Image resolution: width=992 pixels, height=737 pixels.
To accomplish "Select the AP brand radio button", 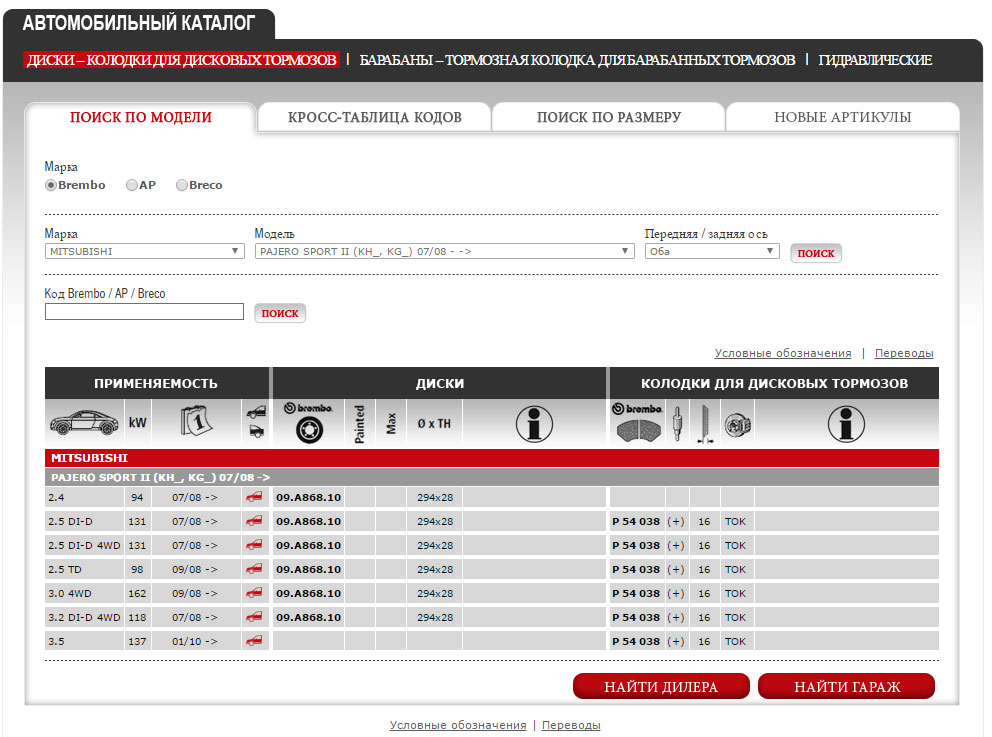I will (132, 185).
